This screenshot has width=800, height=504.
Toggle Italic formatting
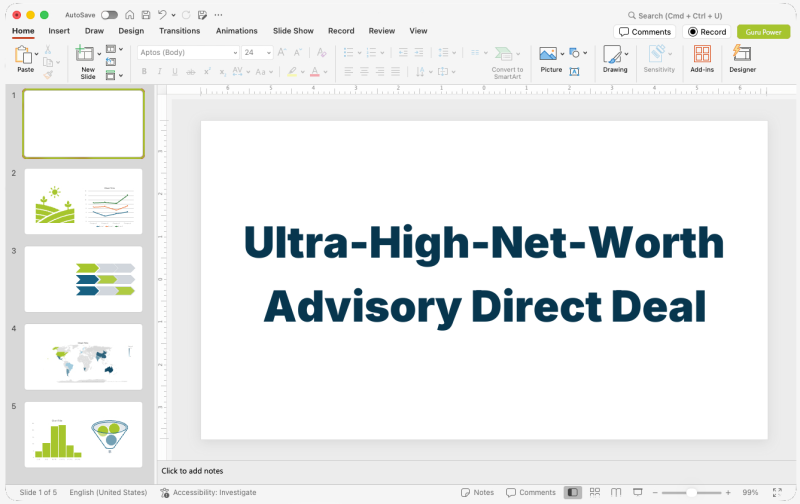(160, 72)
